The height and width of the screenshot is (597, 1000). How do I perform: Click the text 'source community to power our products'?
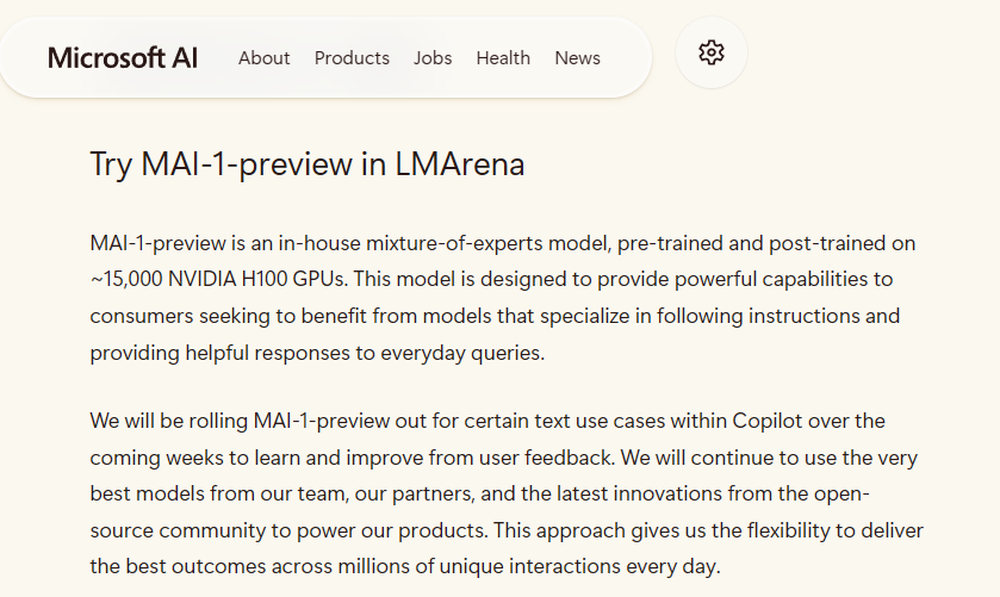(288, 531)
